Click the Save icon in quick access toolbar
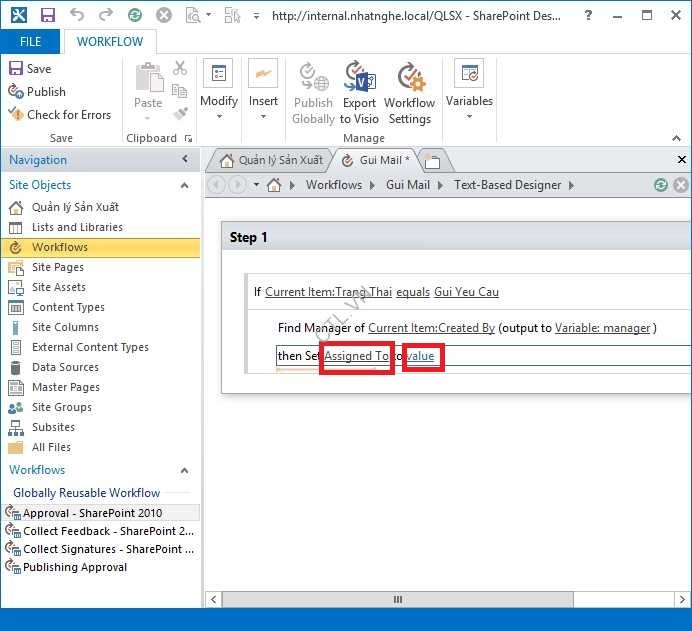Image resolution: width=692 pixels, height=631 pixels. 47,15
